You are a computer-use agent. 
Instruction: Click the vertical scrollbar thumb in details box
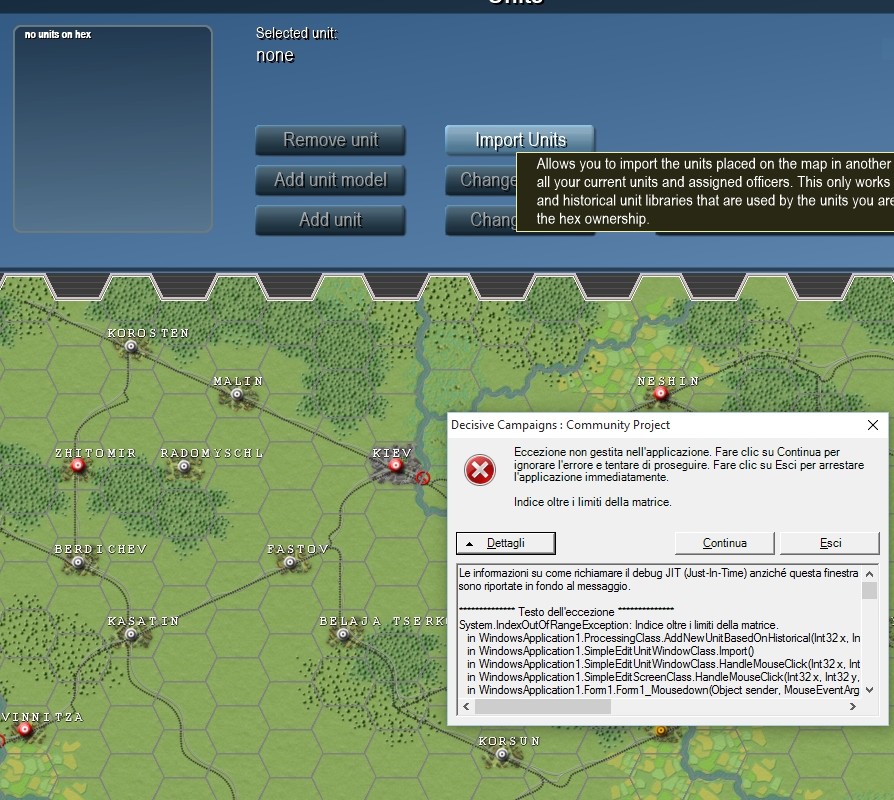click(x=869, y=590)
